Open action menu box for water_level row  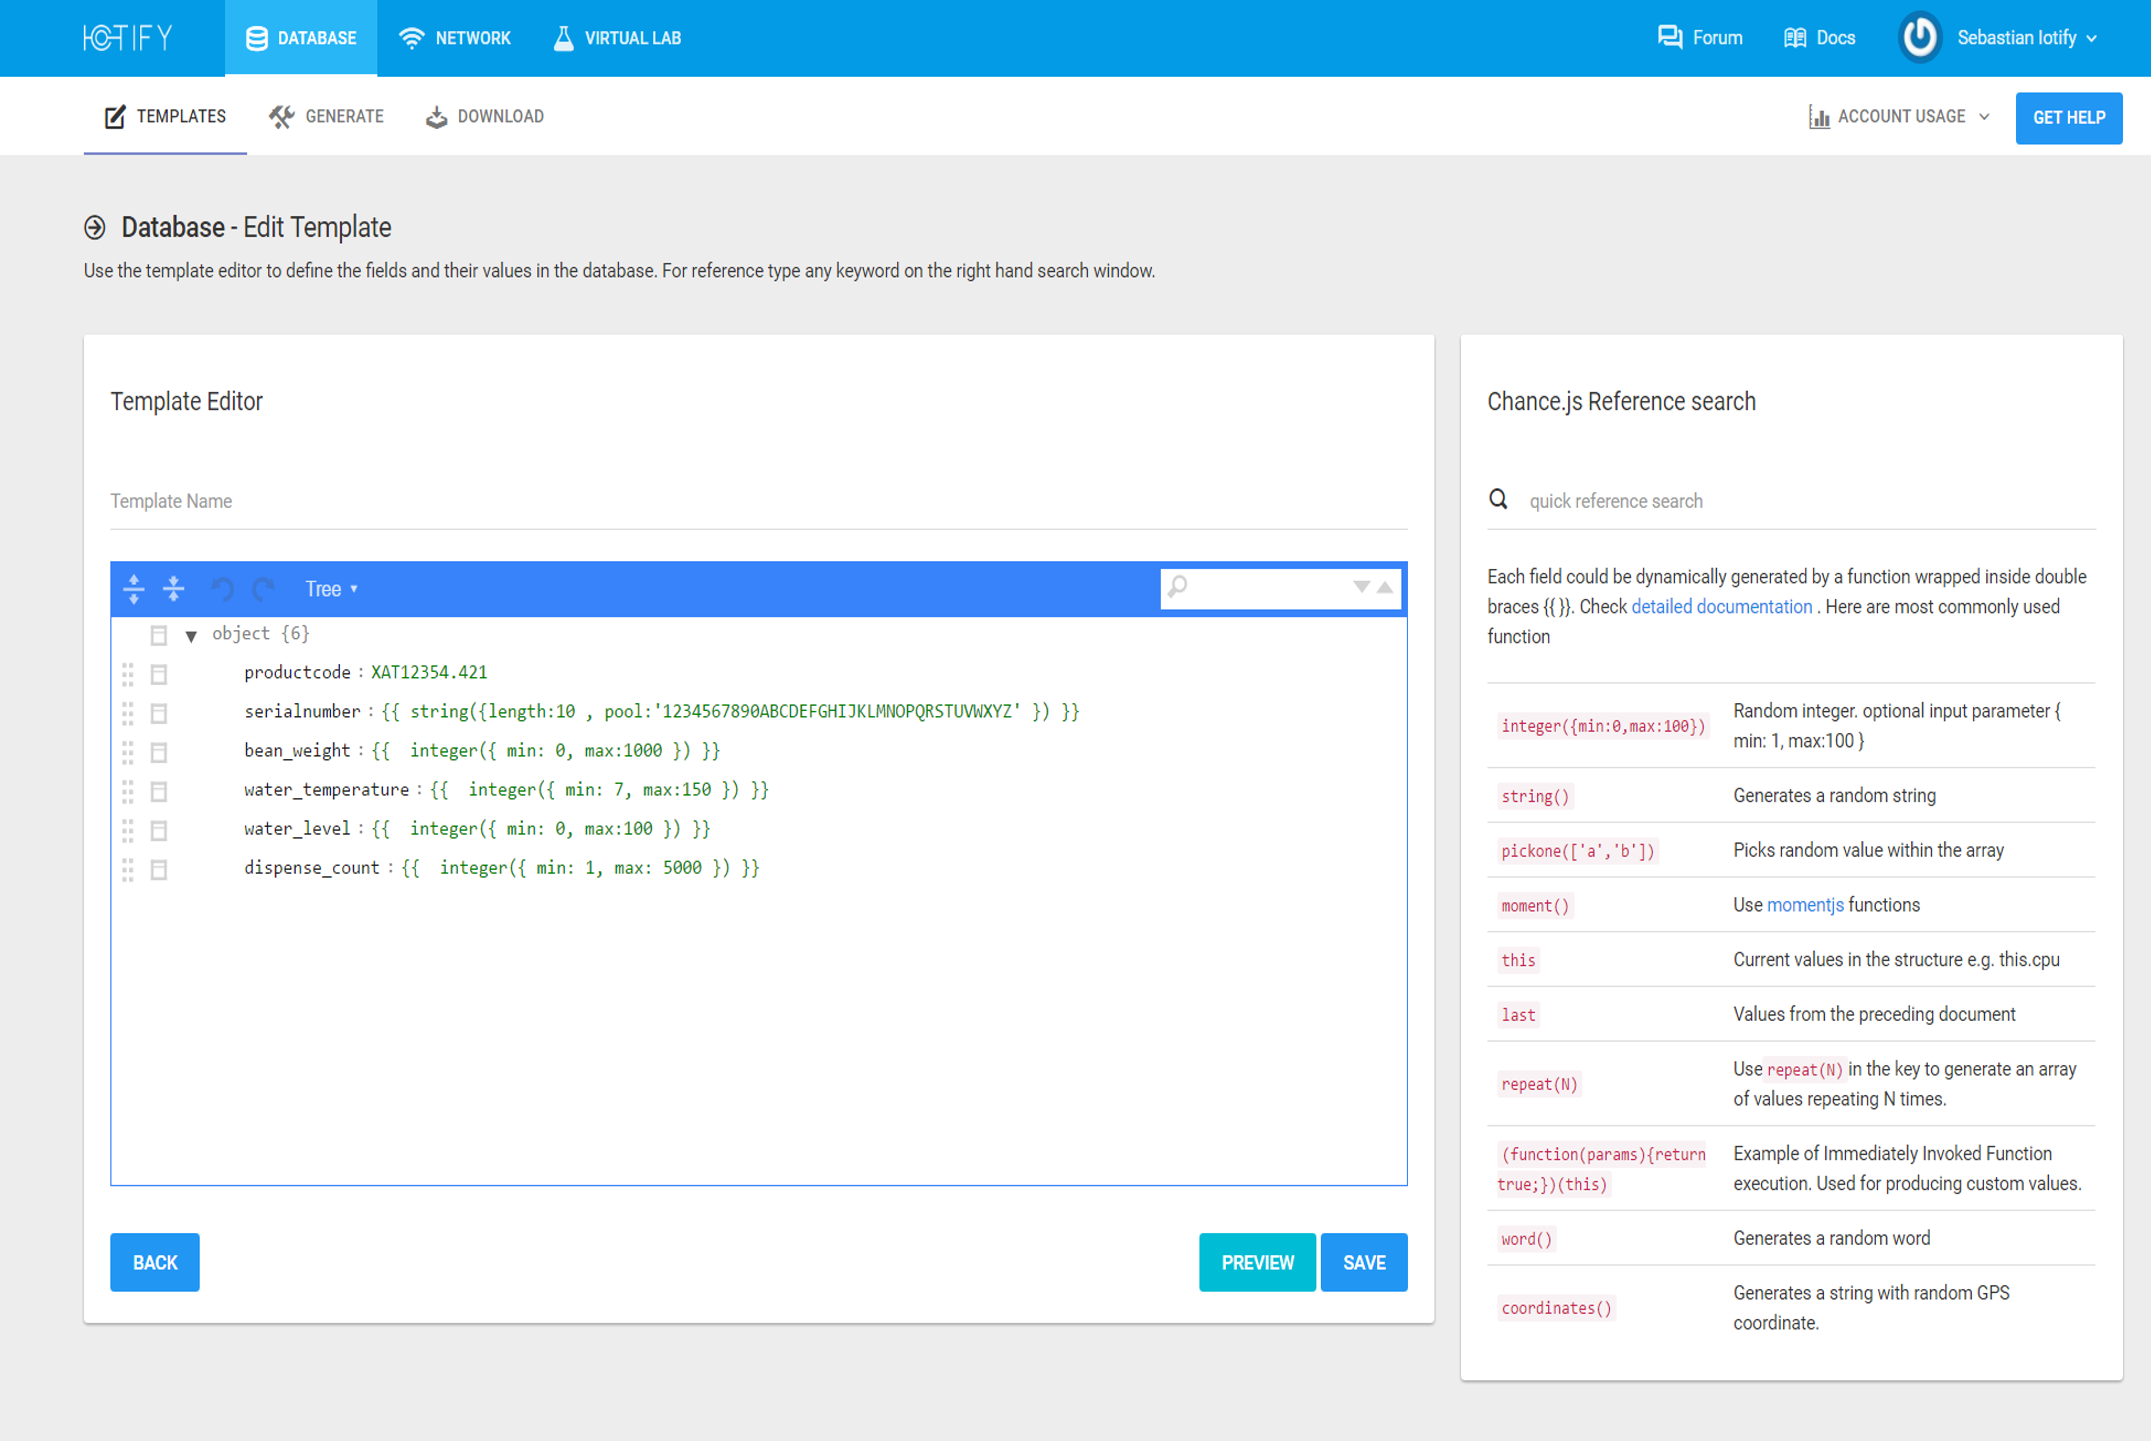pos(159,830)
